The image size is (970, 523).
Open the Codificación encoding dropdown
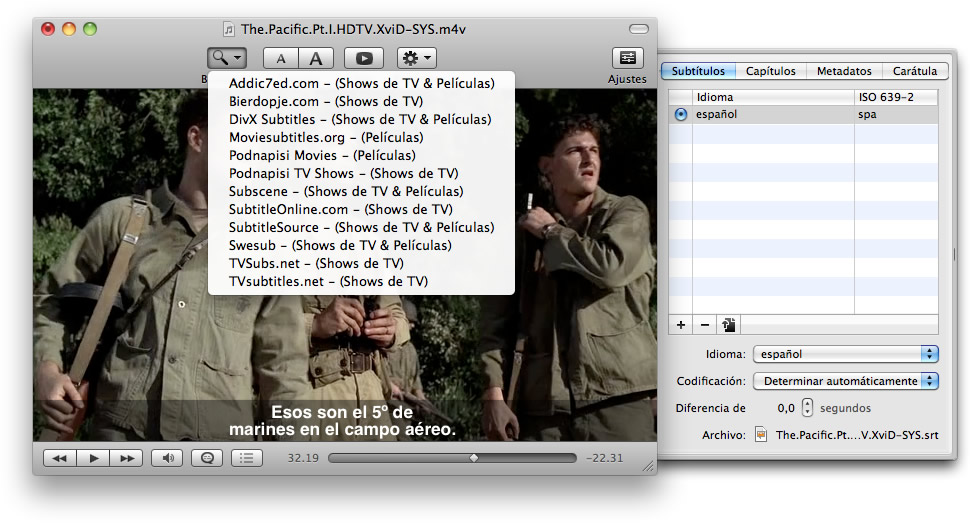[846, 381]
